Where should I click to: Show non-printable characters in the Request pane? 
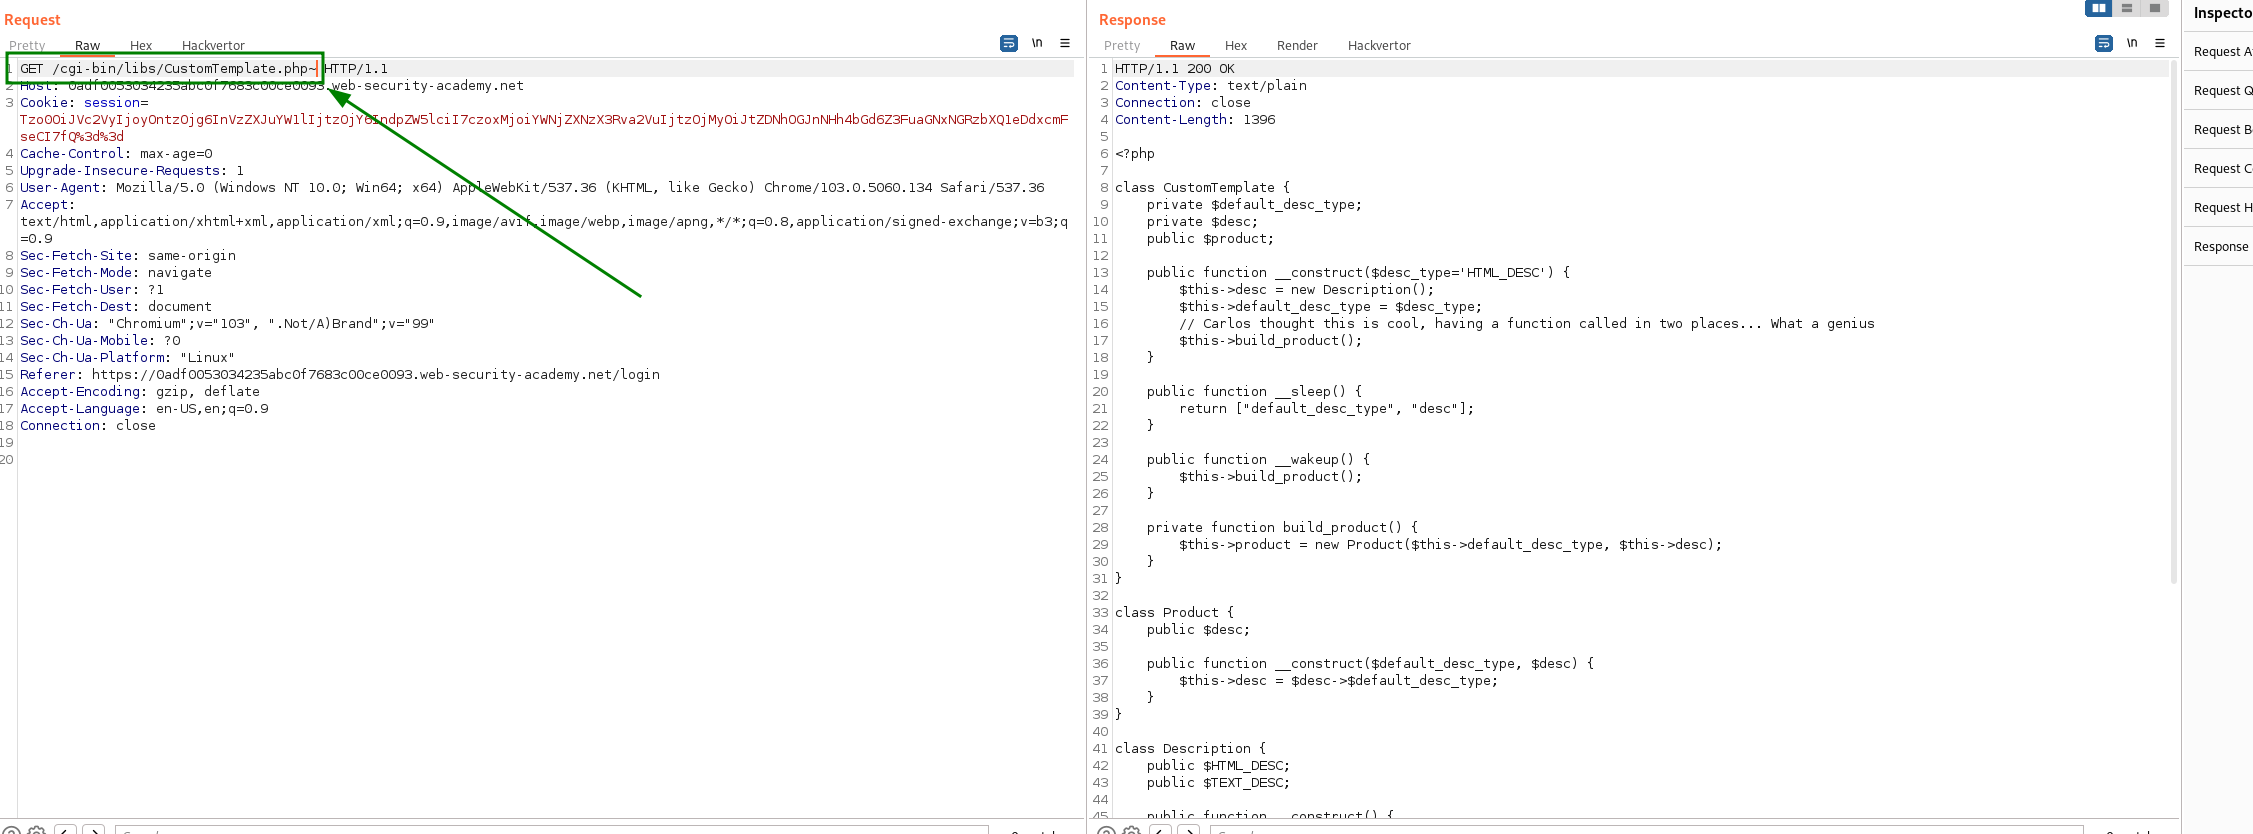pos(1037,43)
